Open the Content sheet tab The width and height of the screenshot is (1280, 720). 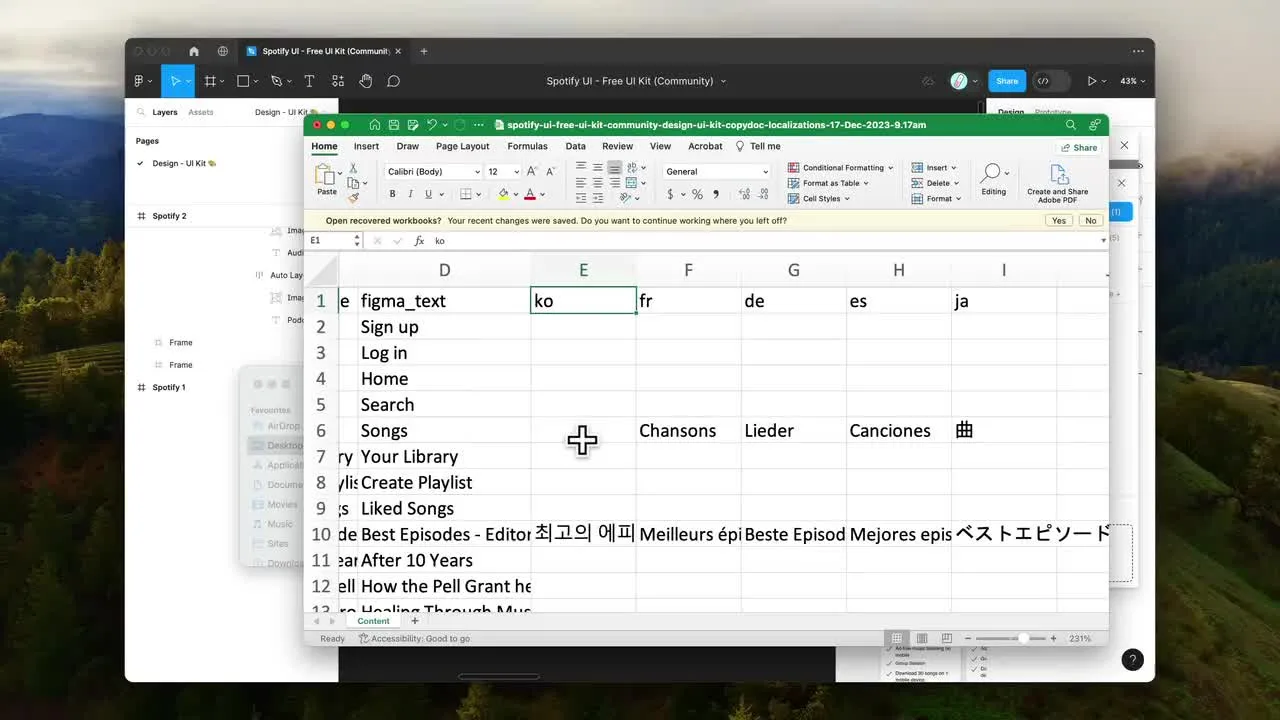(x=373, y=621)
